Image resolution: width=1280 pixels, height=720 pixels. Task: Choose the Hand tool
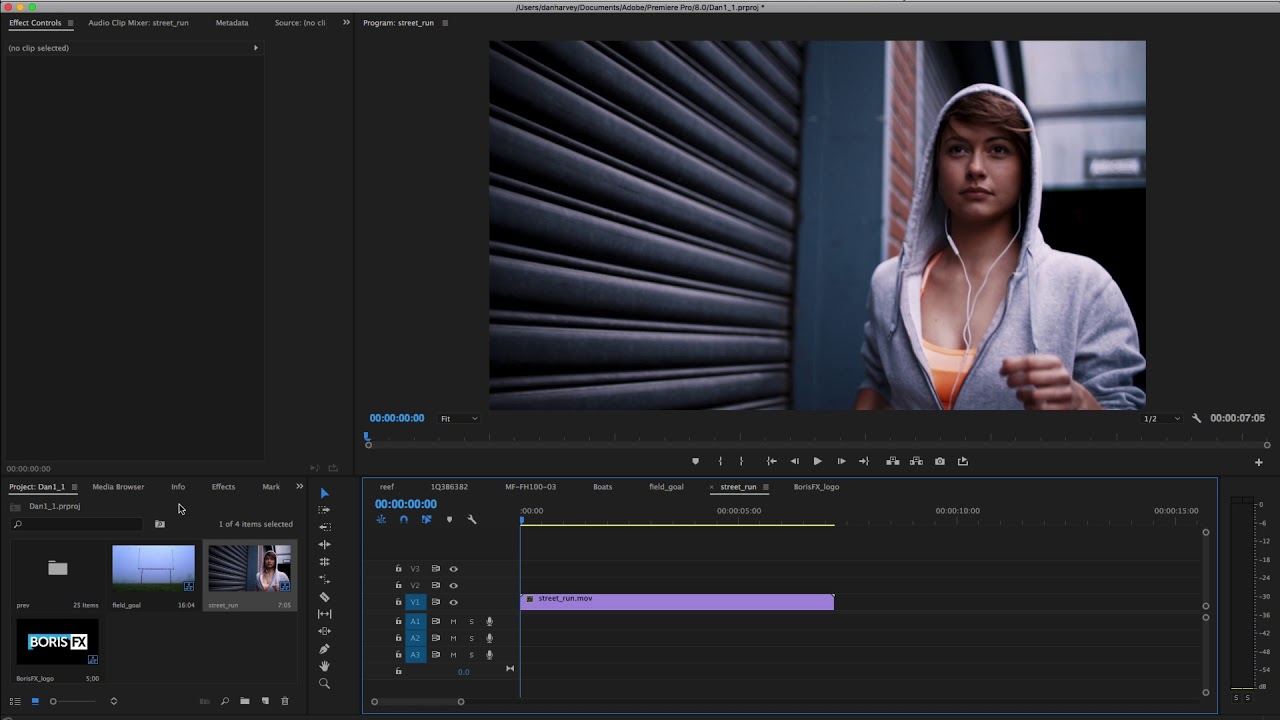click(324, 666)
